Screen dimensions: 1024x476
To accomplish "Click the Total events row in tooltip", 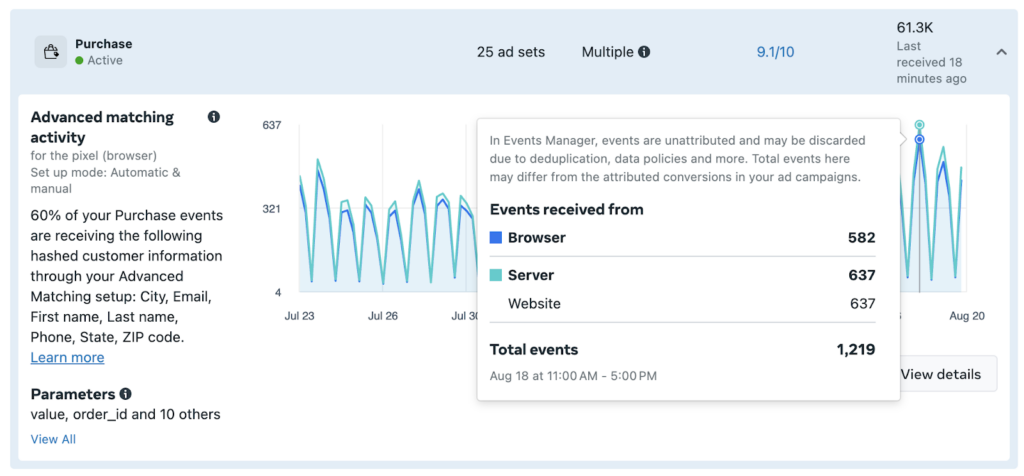I will click(x=681, y=350).
